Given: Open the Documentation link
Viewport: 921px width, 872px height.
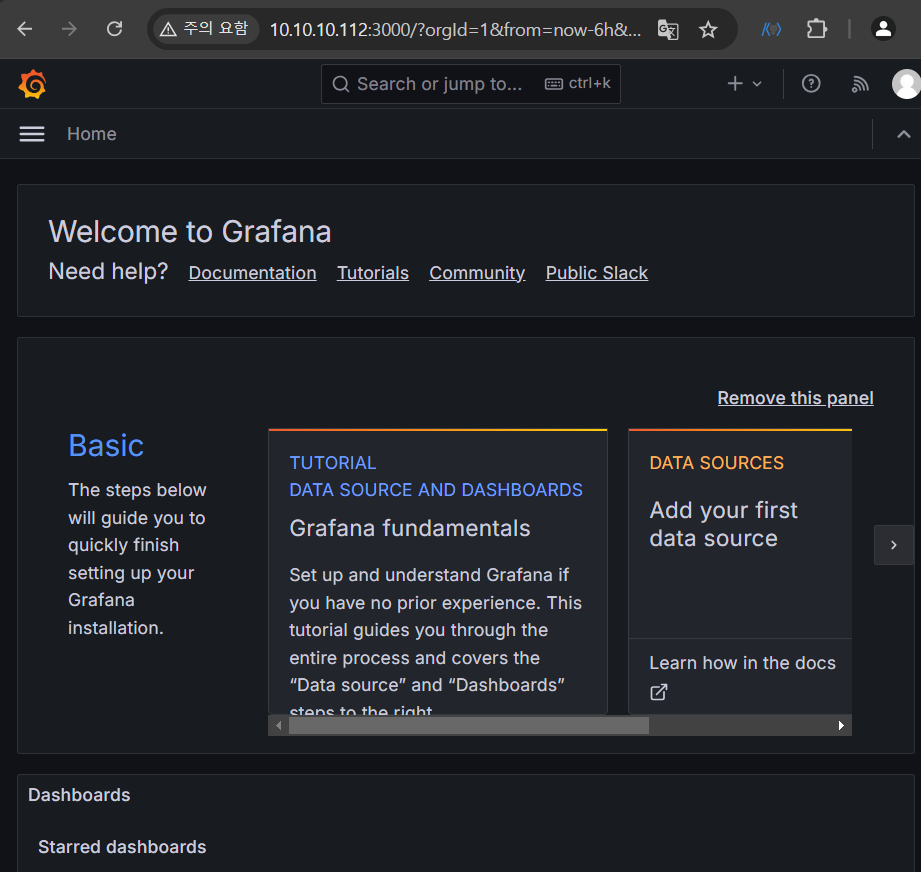Looking at the screenshot, I should (253, 273).
